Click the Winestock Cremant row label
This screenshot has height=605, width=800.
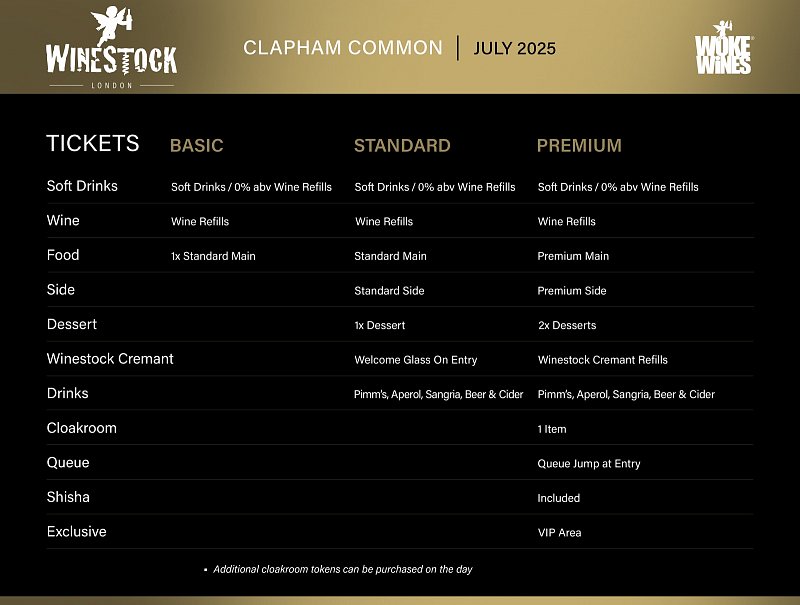[x=110, y=359]
